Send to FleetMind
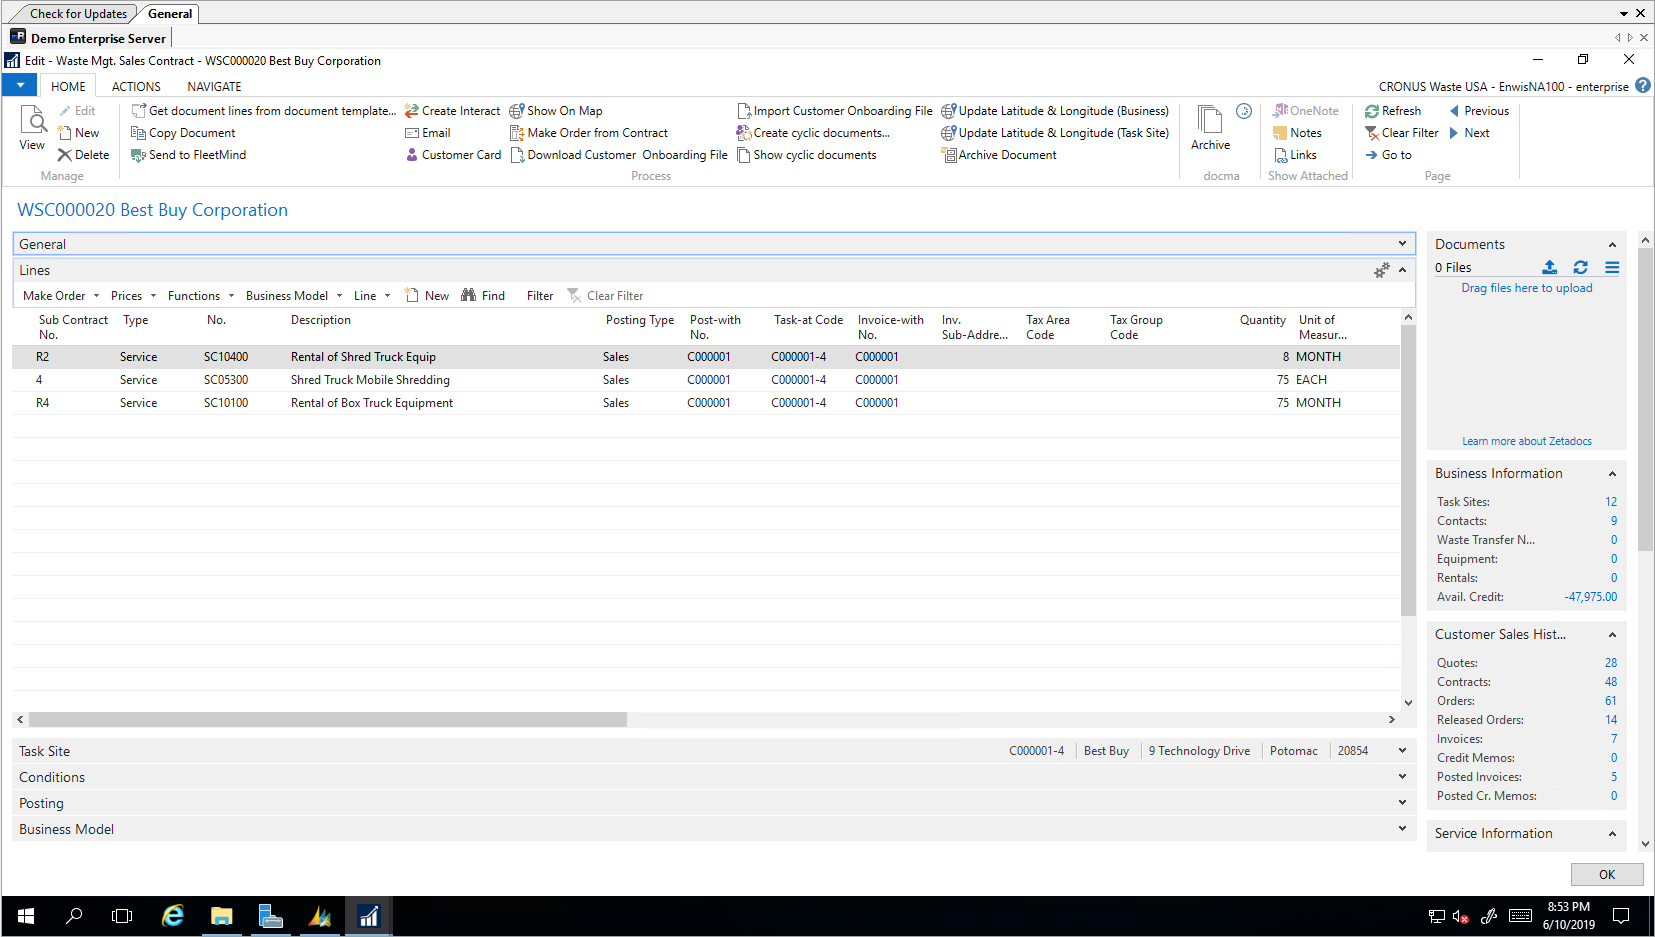This screenshot has height=937, width=1655. pyautogui.click(x=188, y=155)
